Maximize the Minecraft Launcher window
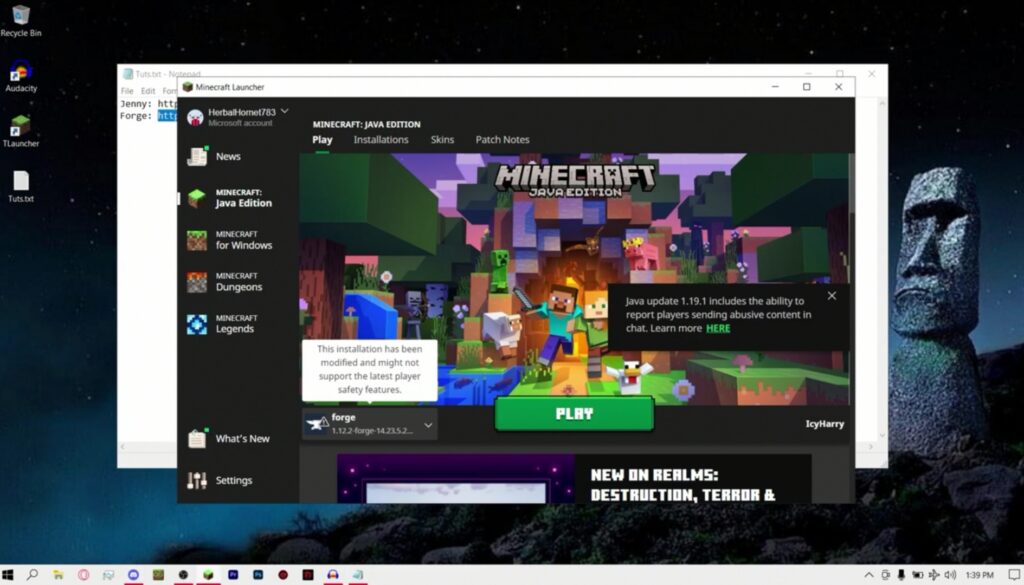This screenshot has height=585, width=1024. pos(807,87)
